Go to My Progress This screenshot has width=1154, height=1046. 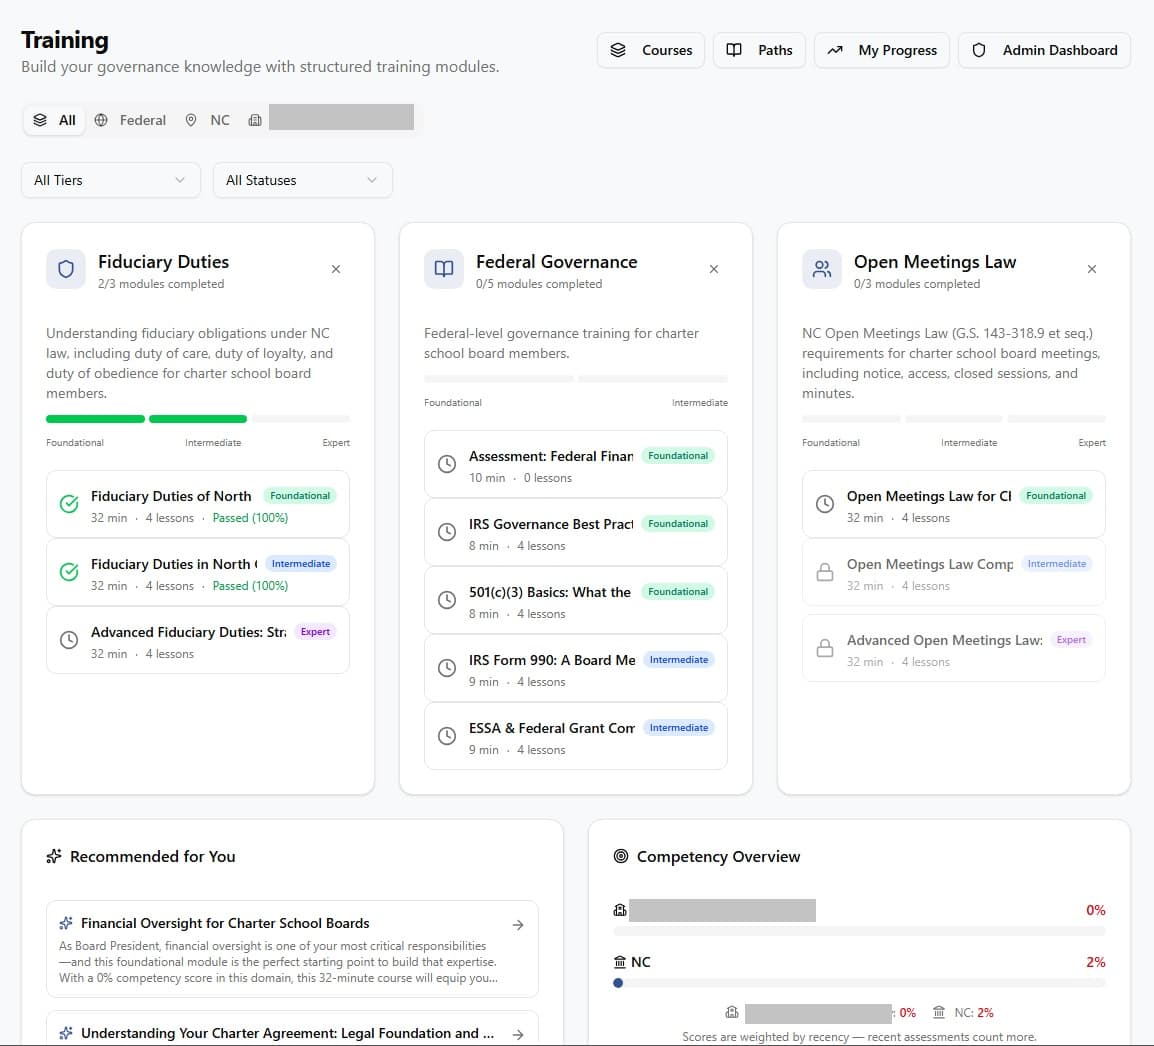tap(882, 50)
